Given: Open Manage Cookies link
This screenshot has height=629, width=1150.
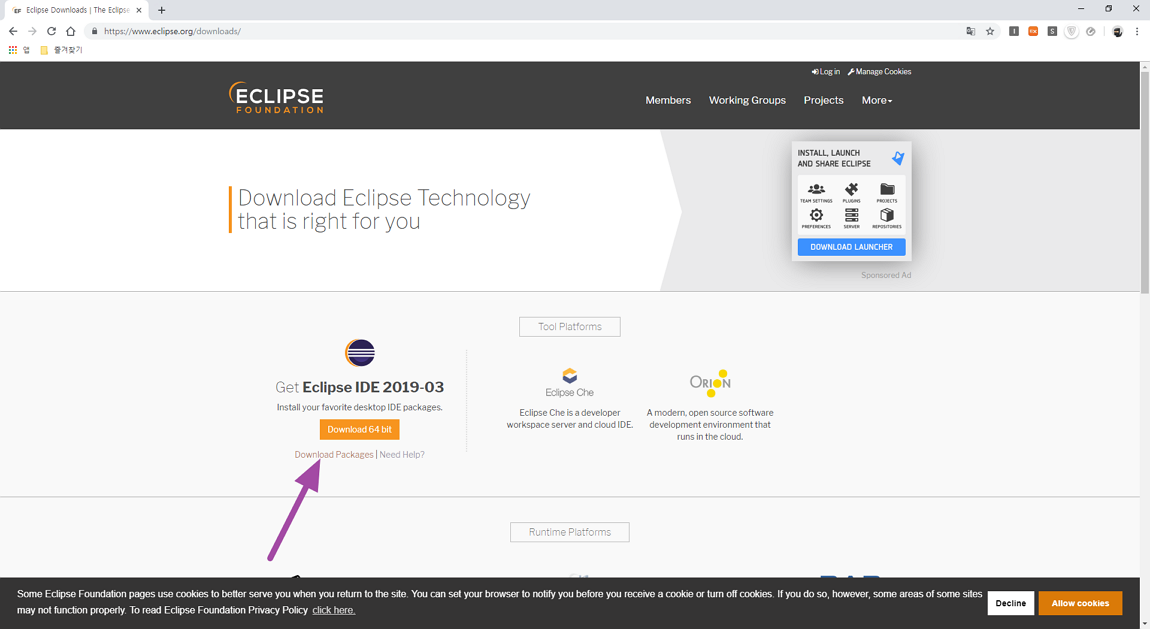Looking at the screenshot, I should click(879, 72).
